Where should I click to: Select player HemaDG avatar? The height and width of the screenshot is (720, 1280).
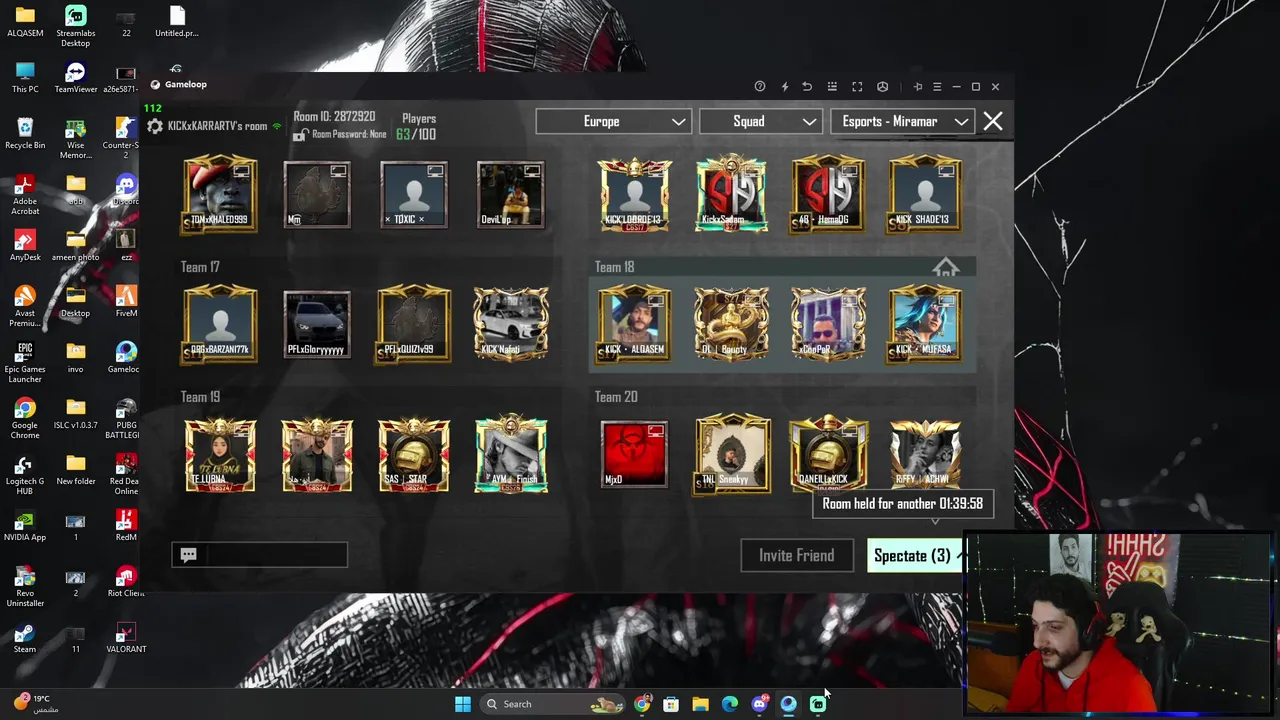tap(828, 194)
